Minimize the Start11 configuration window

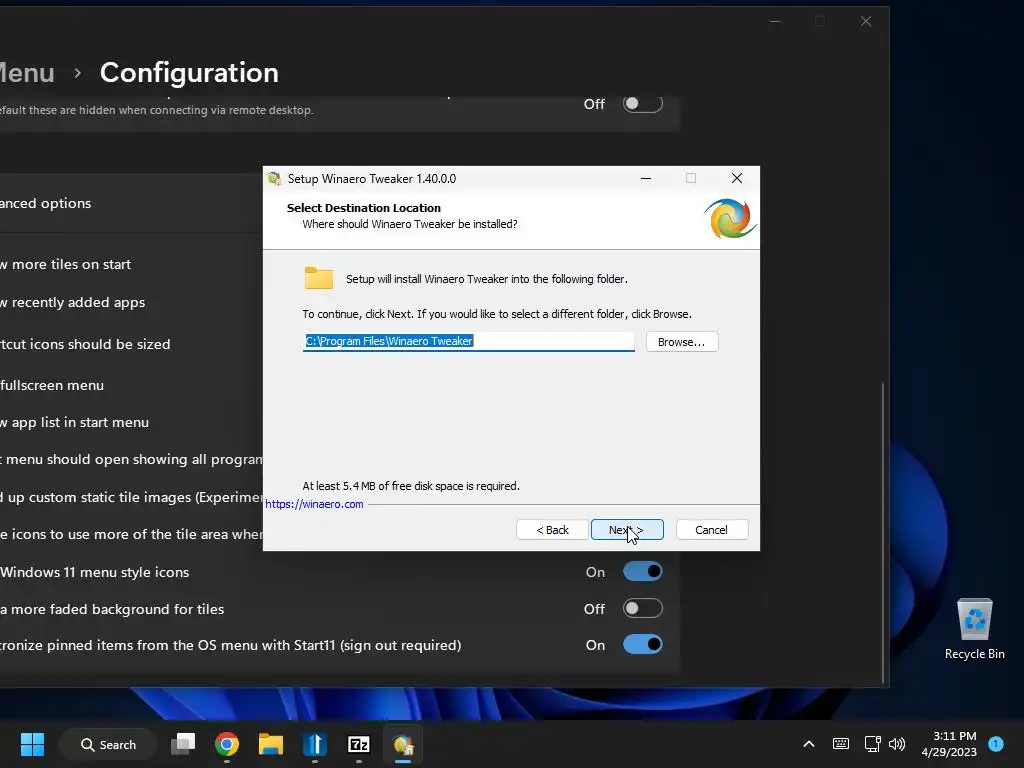click(775, 22)
